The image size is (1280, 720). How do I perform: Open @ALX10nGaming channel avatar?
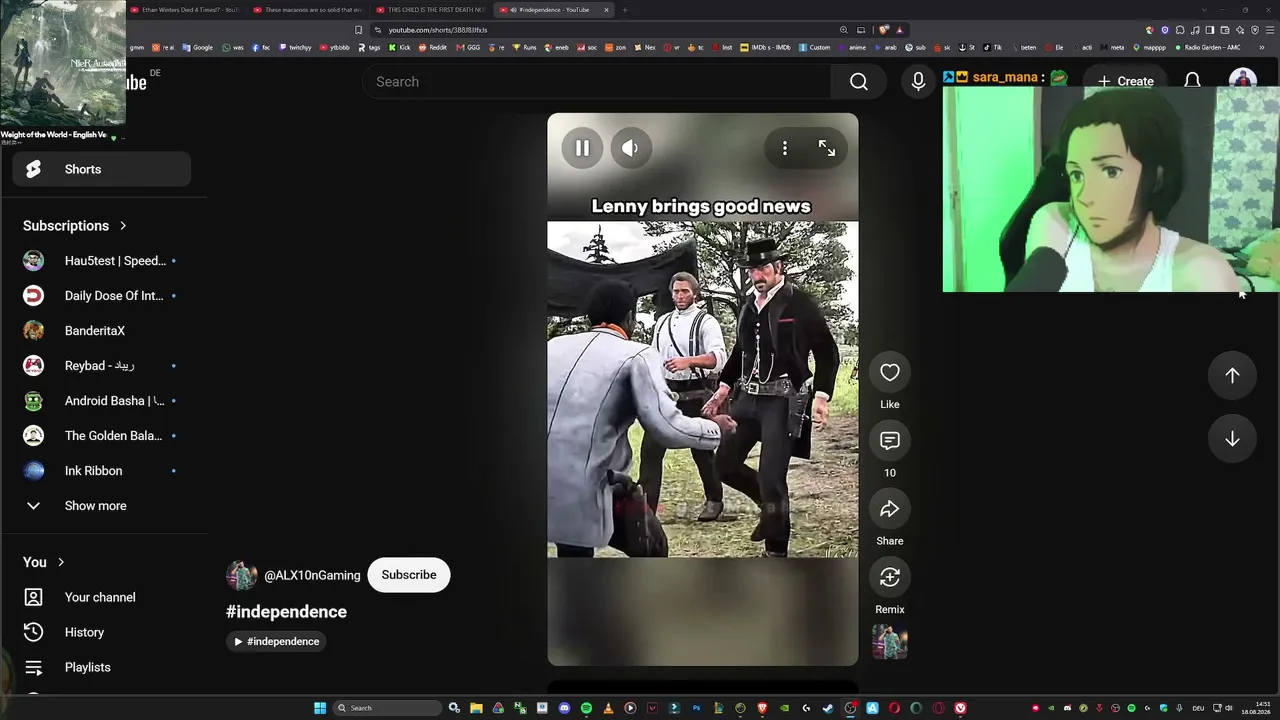[242, 575]
